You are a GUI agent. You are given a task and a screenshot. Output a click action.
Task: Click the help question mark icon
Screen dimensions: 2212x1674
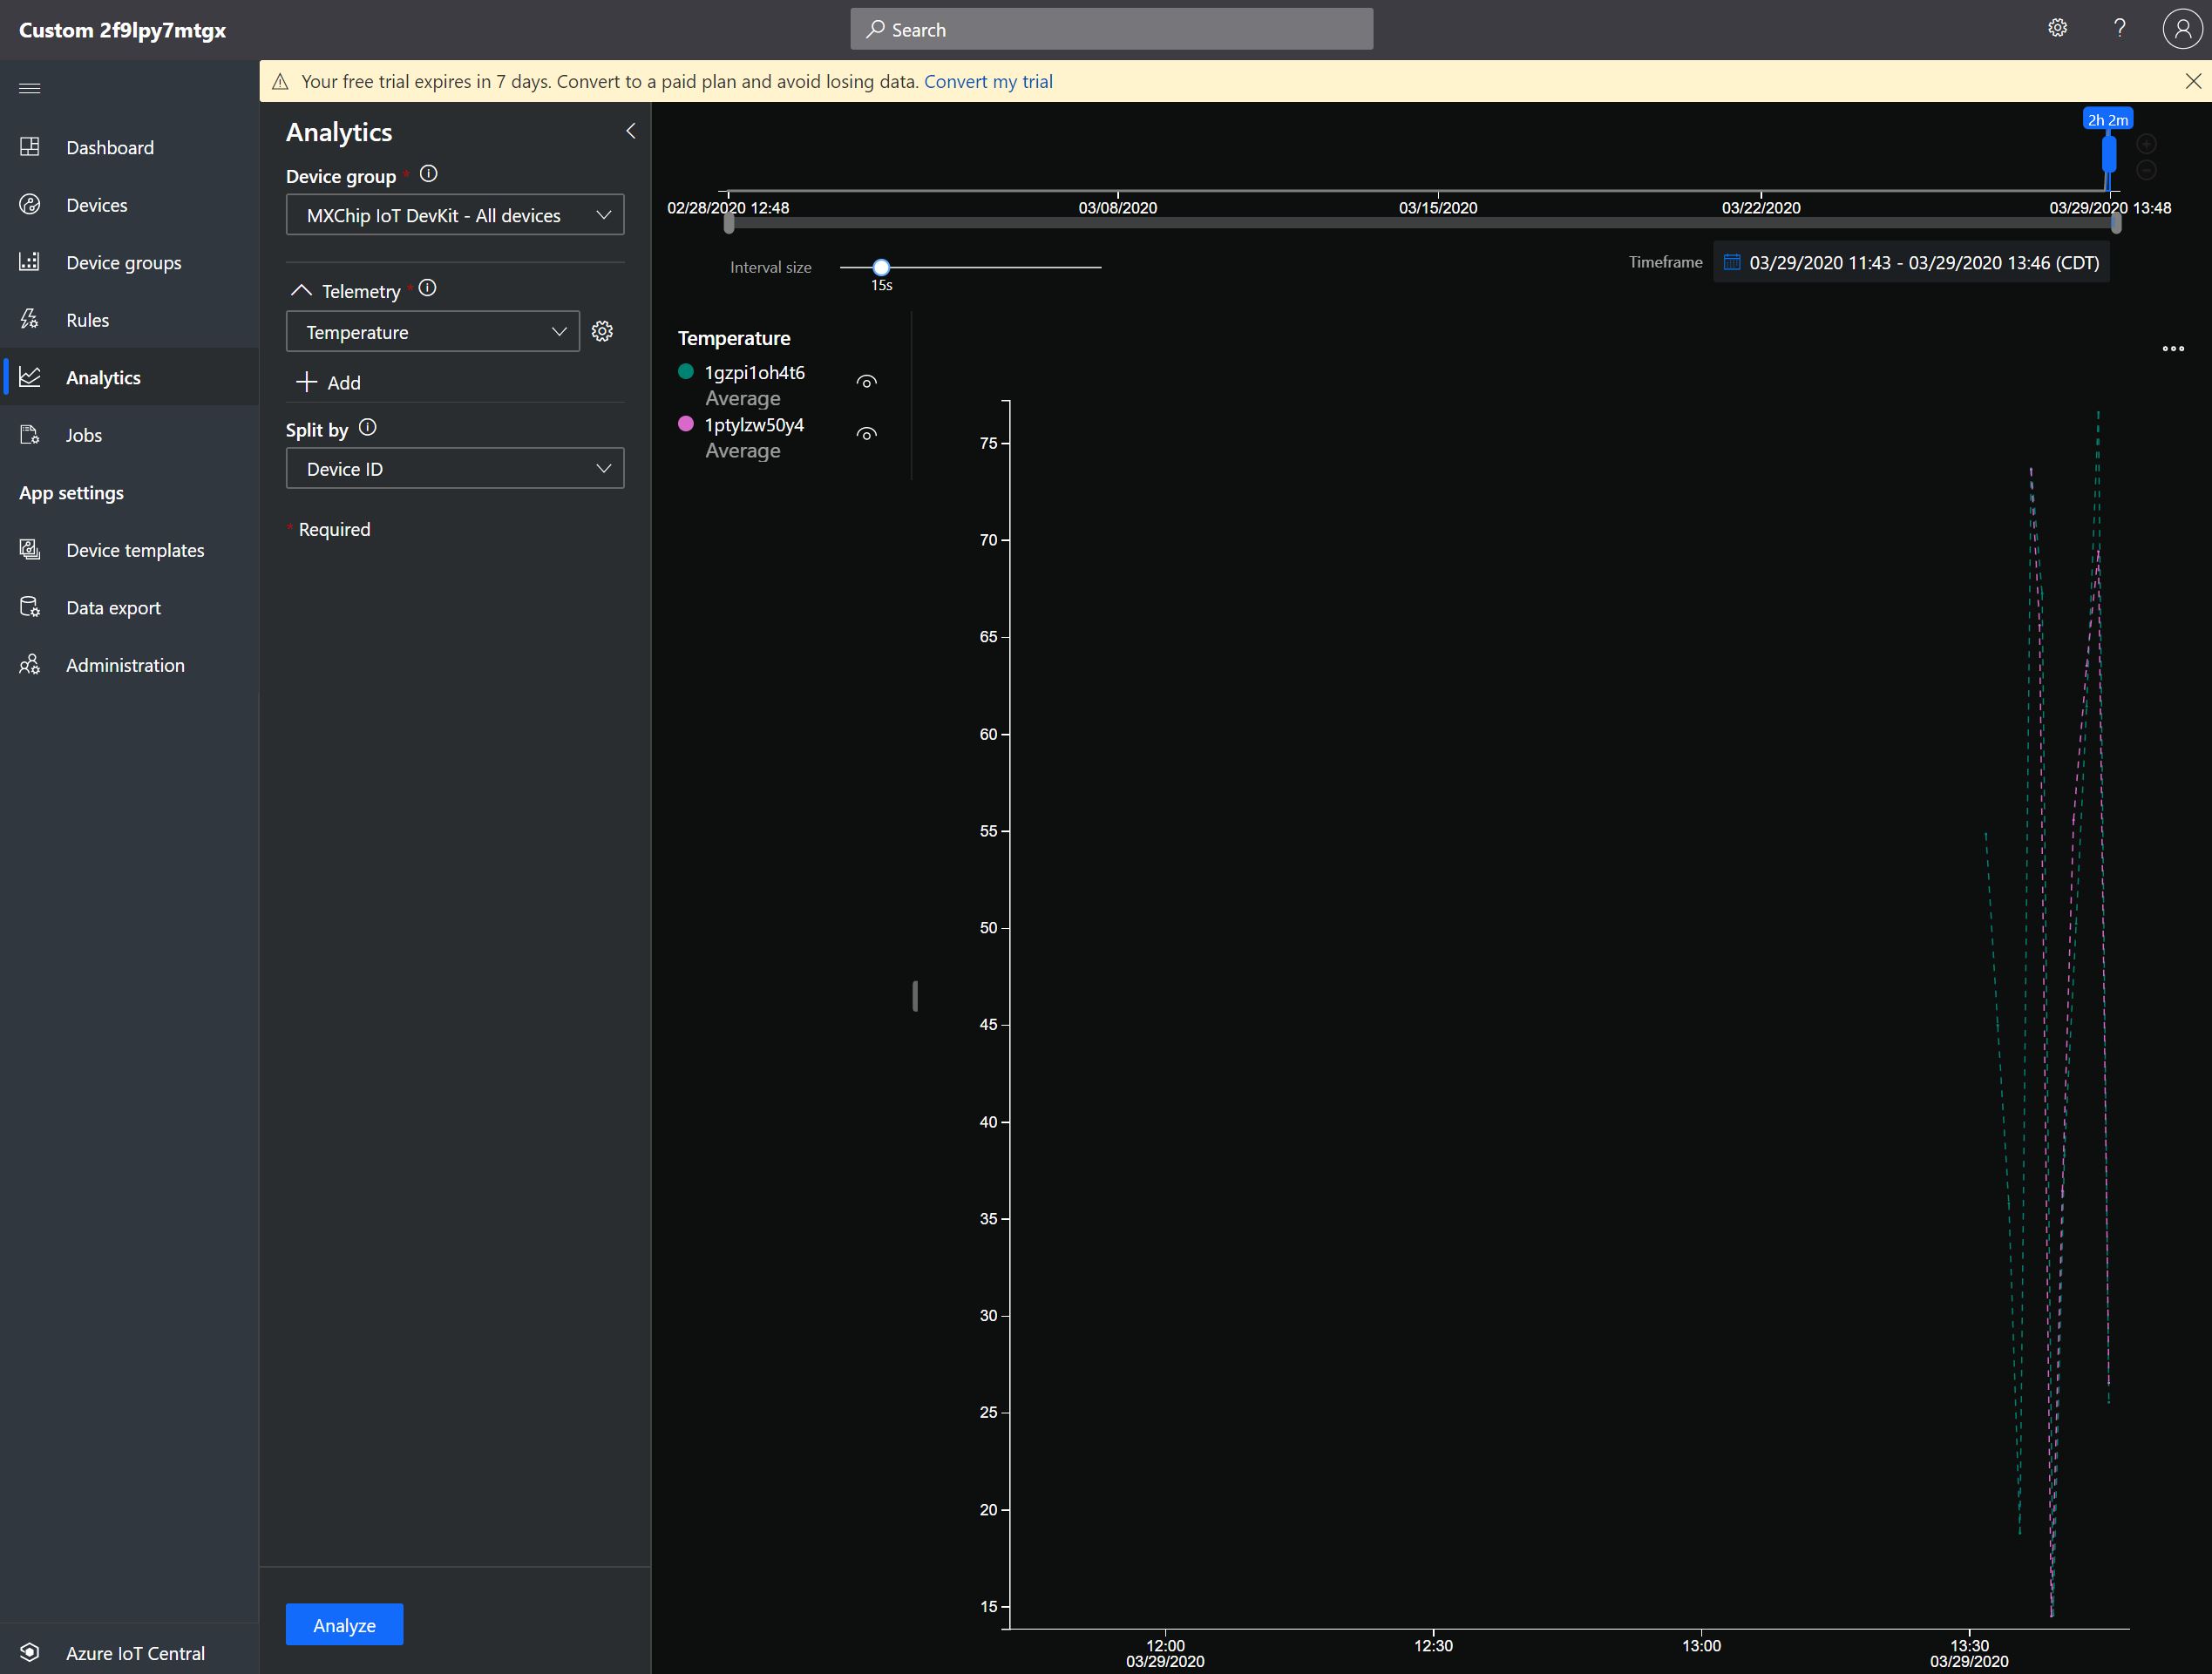coord(2119,28)
